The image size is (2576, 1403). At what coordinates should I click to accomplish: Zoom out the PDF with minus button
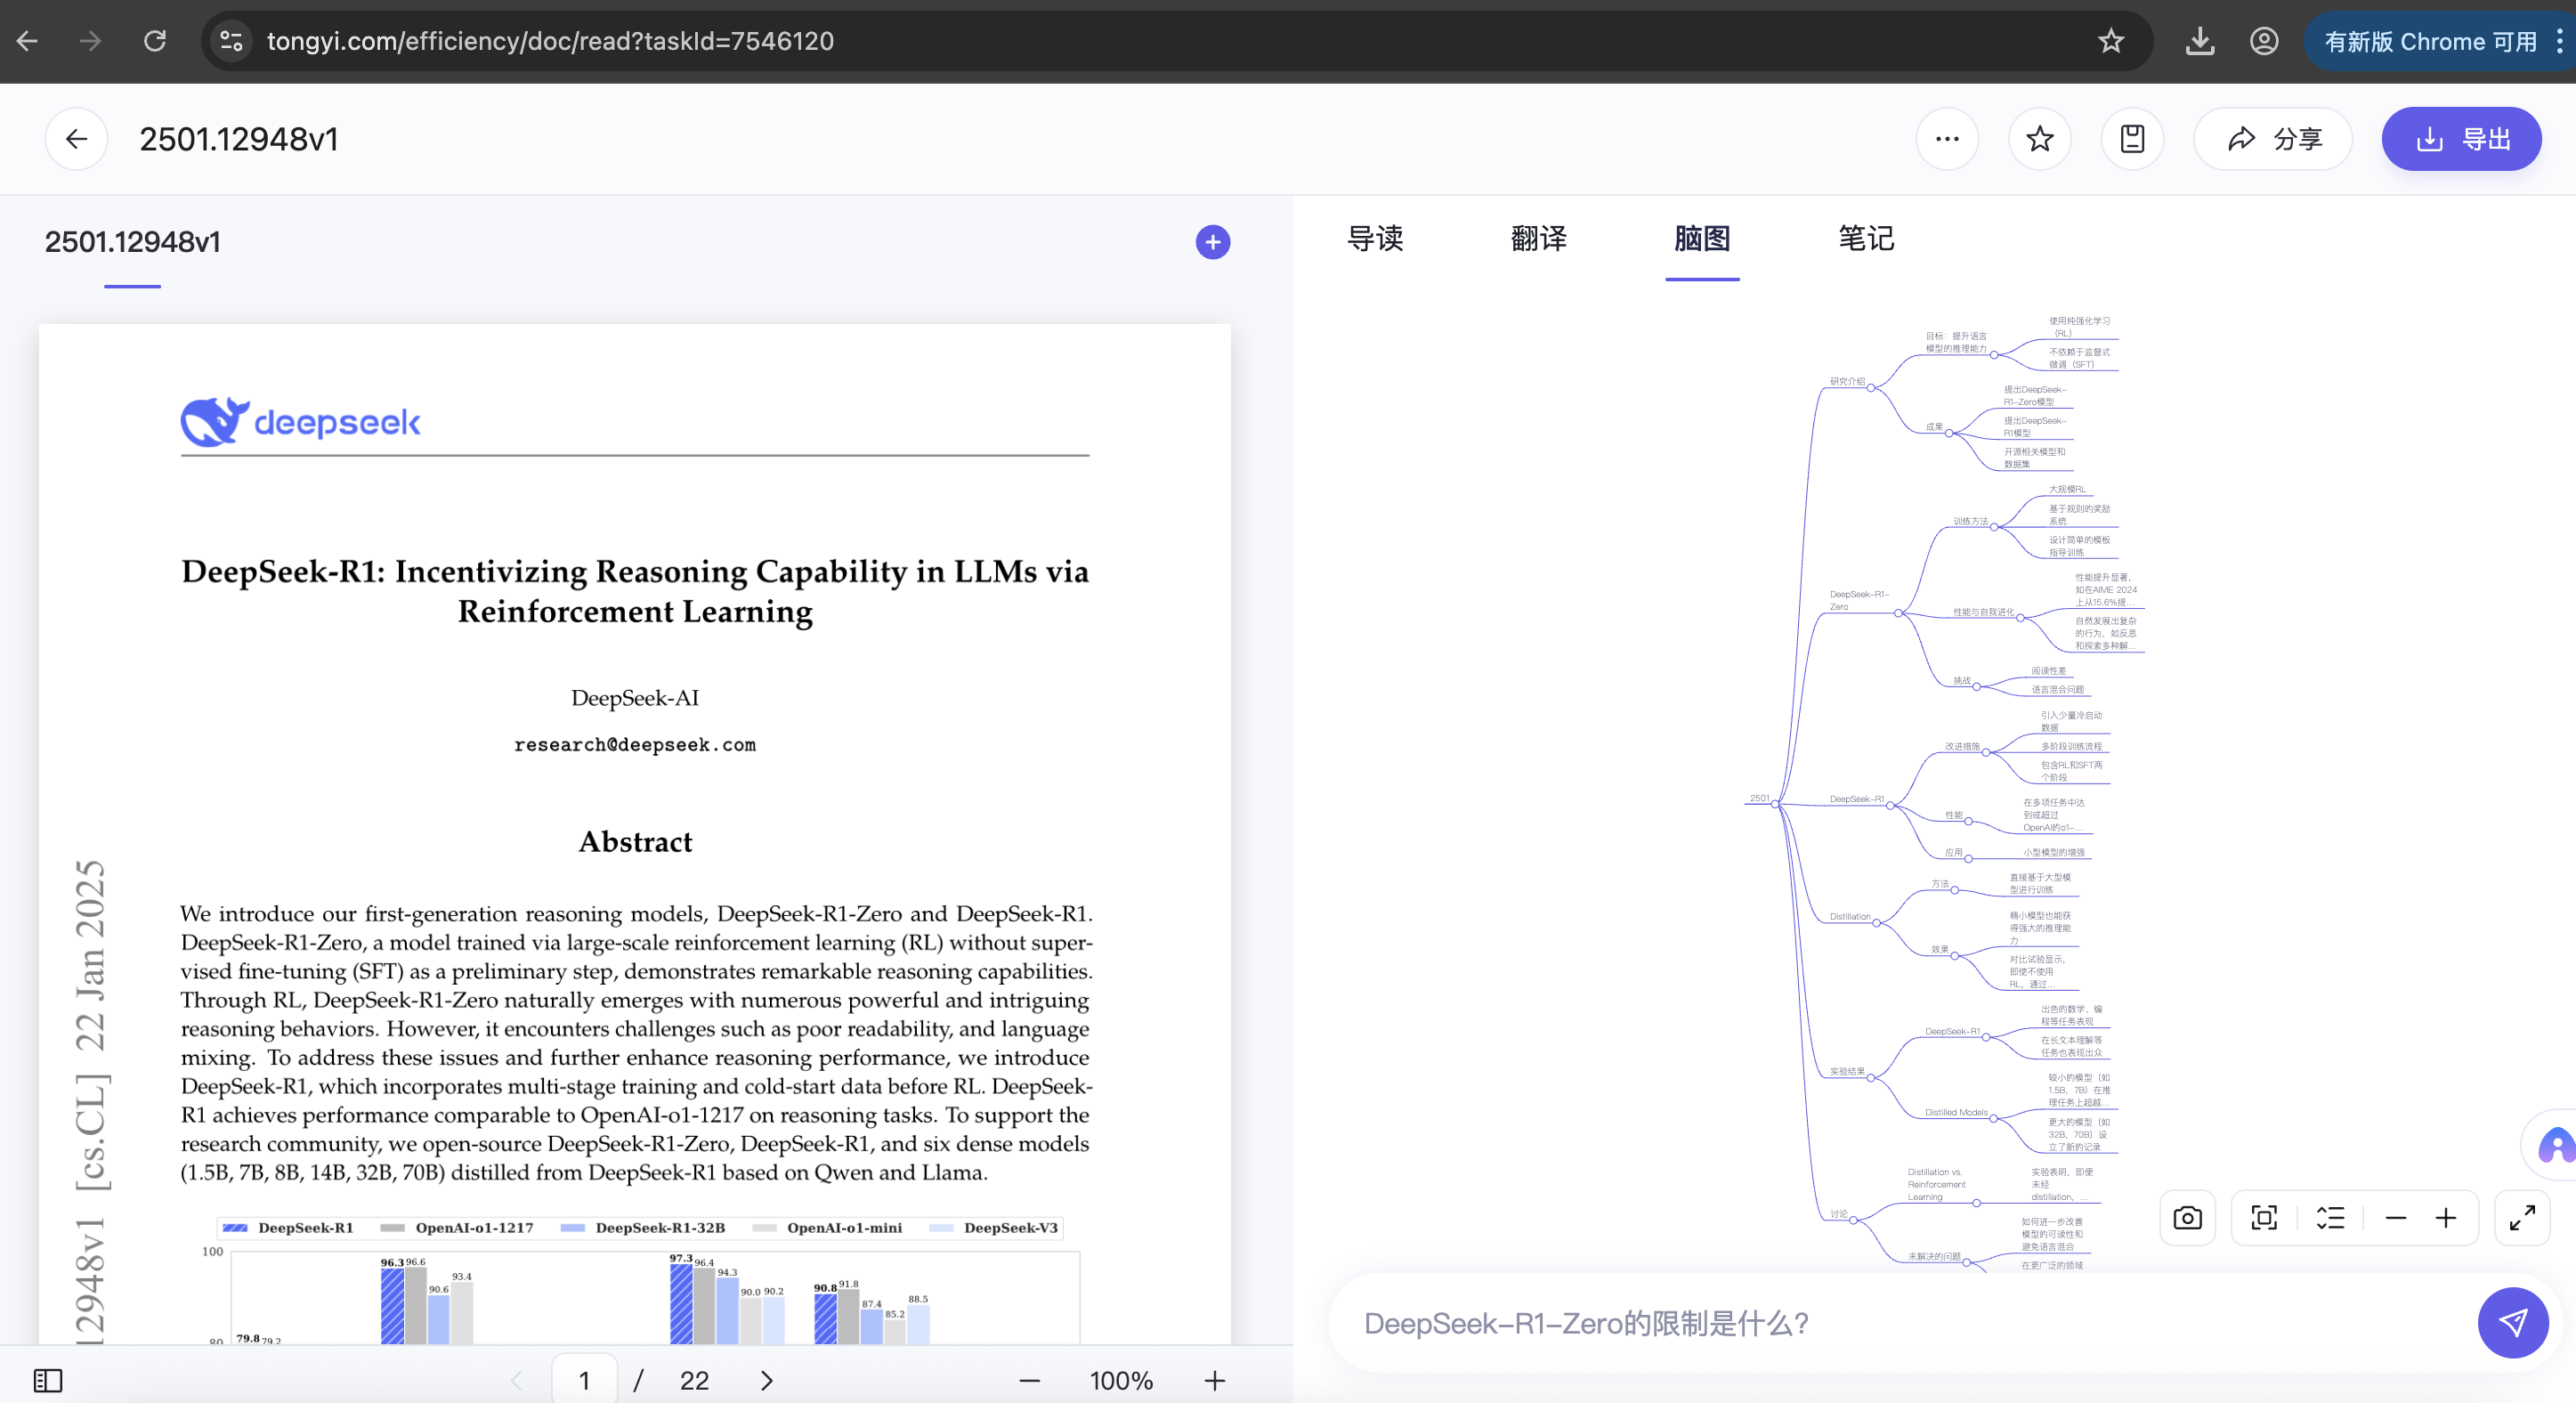[x=1029, y=1380]
